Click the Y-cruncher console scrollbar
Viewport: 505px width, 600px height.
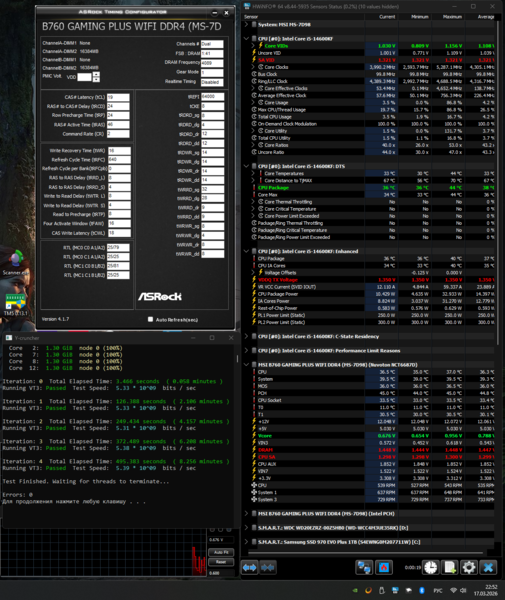point(237,359)
